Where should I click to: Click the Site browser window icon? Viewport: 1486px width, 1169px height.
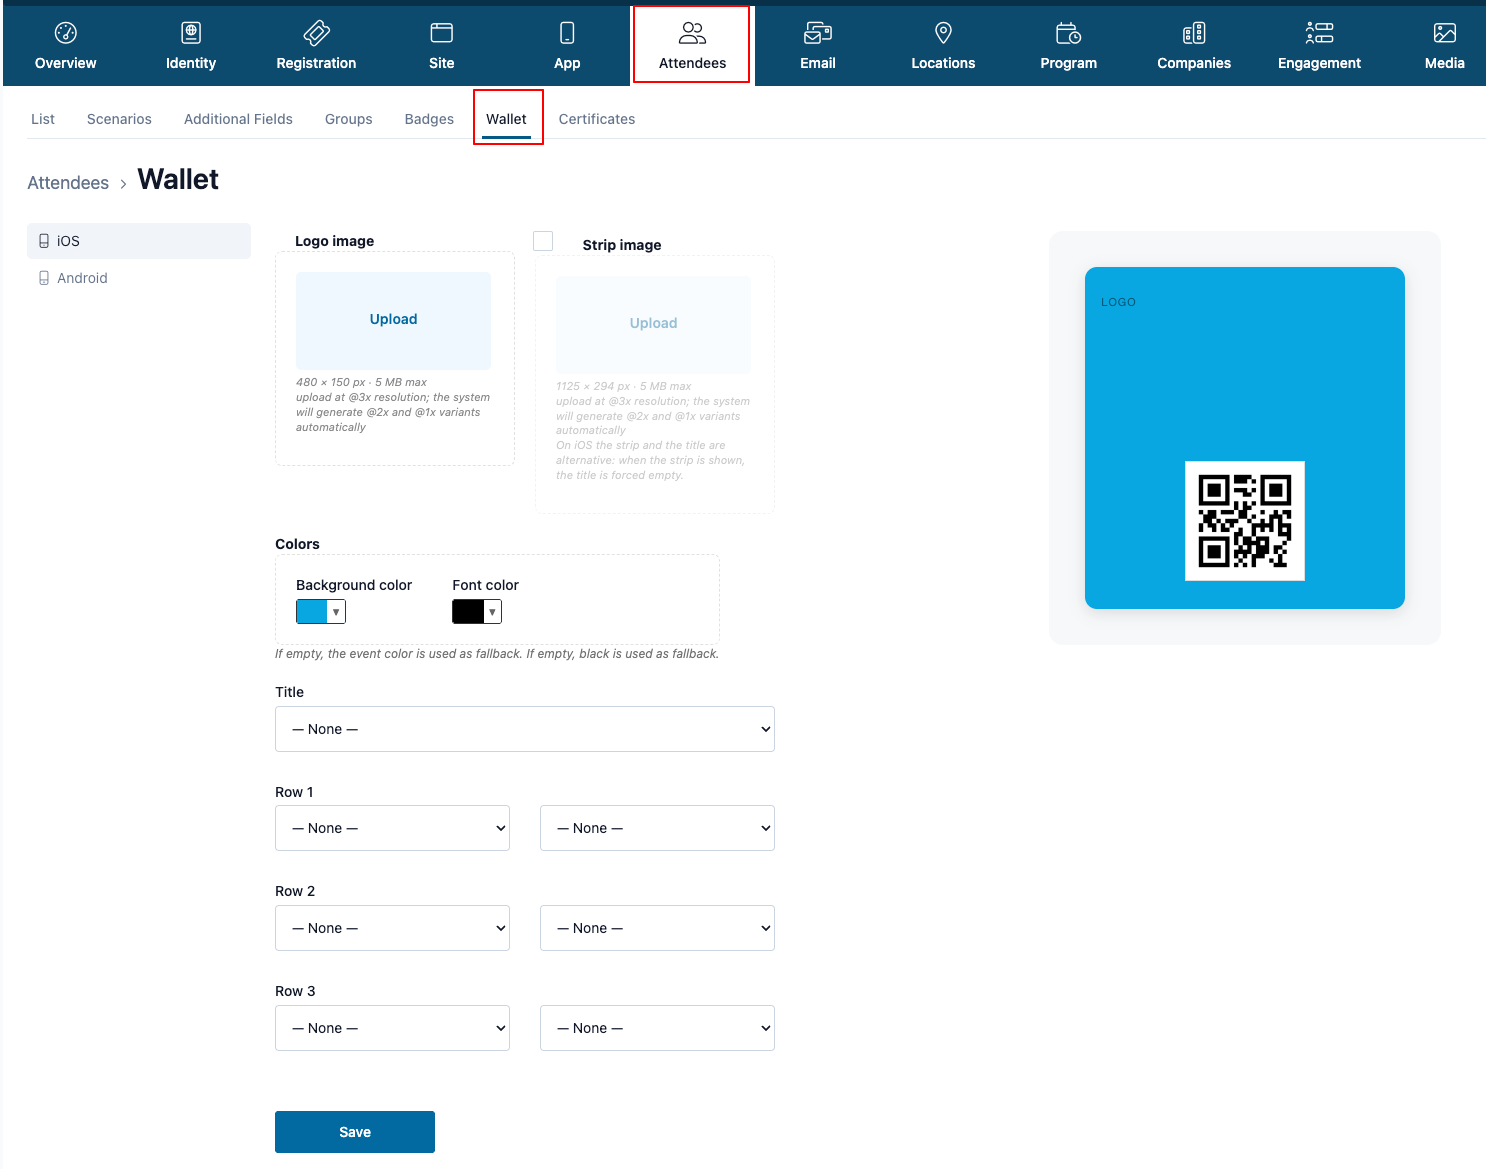442,33
